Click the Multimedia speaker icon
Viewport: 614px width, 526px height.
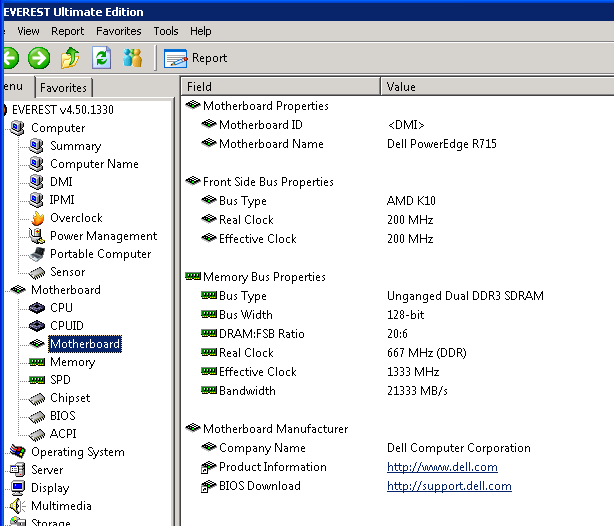click(x=18, y=506)
